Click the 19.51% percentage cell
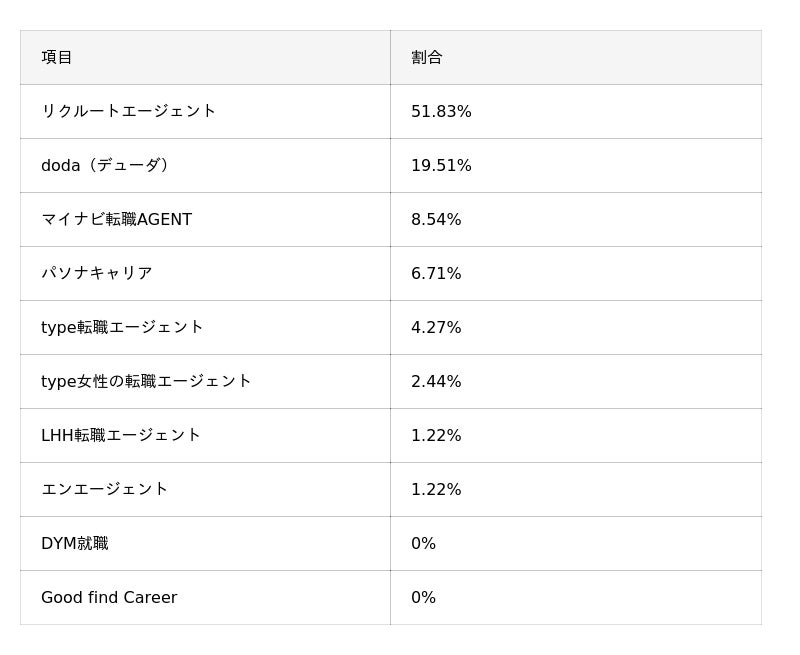 (441, 165)
